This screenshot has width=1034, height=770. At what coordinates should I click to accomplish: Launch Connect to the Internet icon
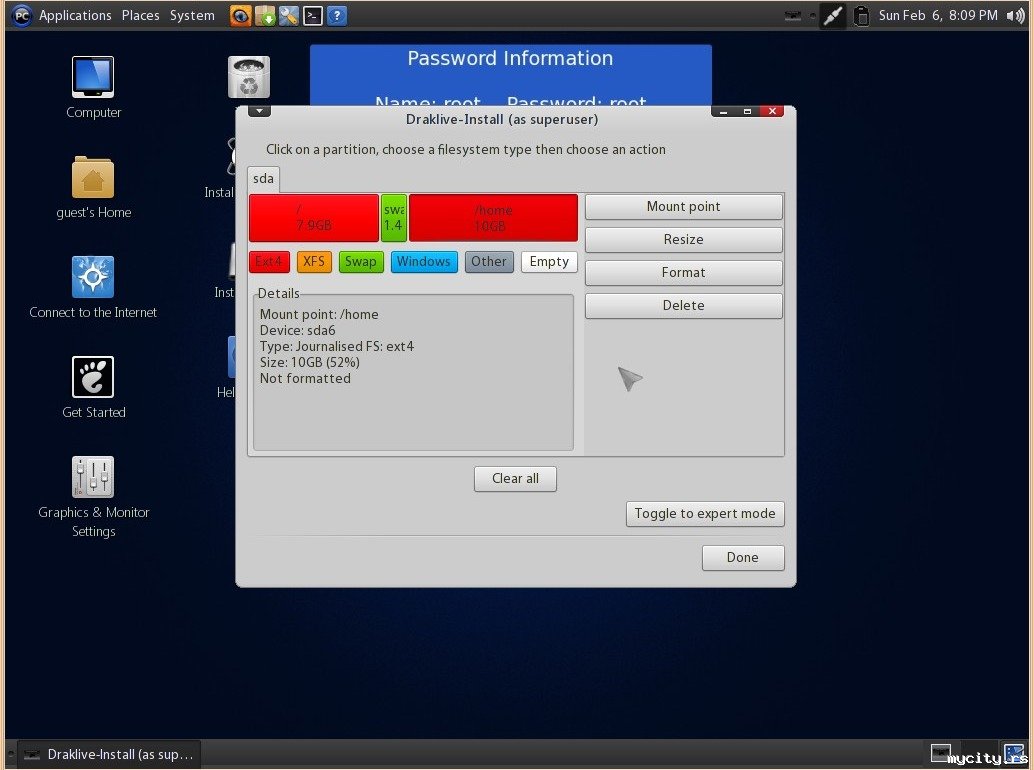tap(93, 277)
